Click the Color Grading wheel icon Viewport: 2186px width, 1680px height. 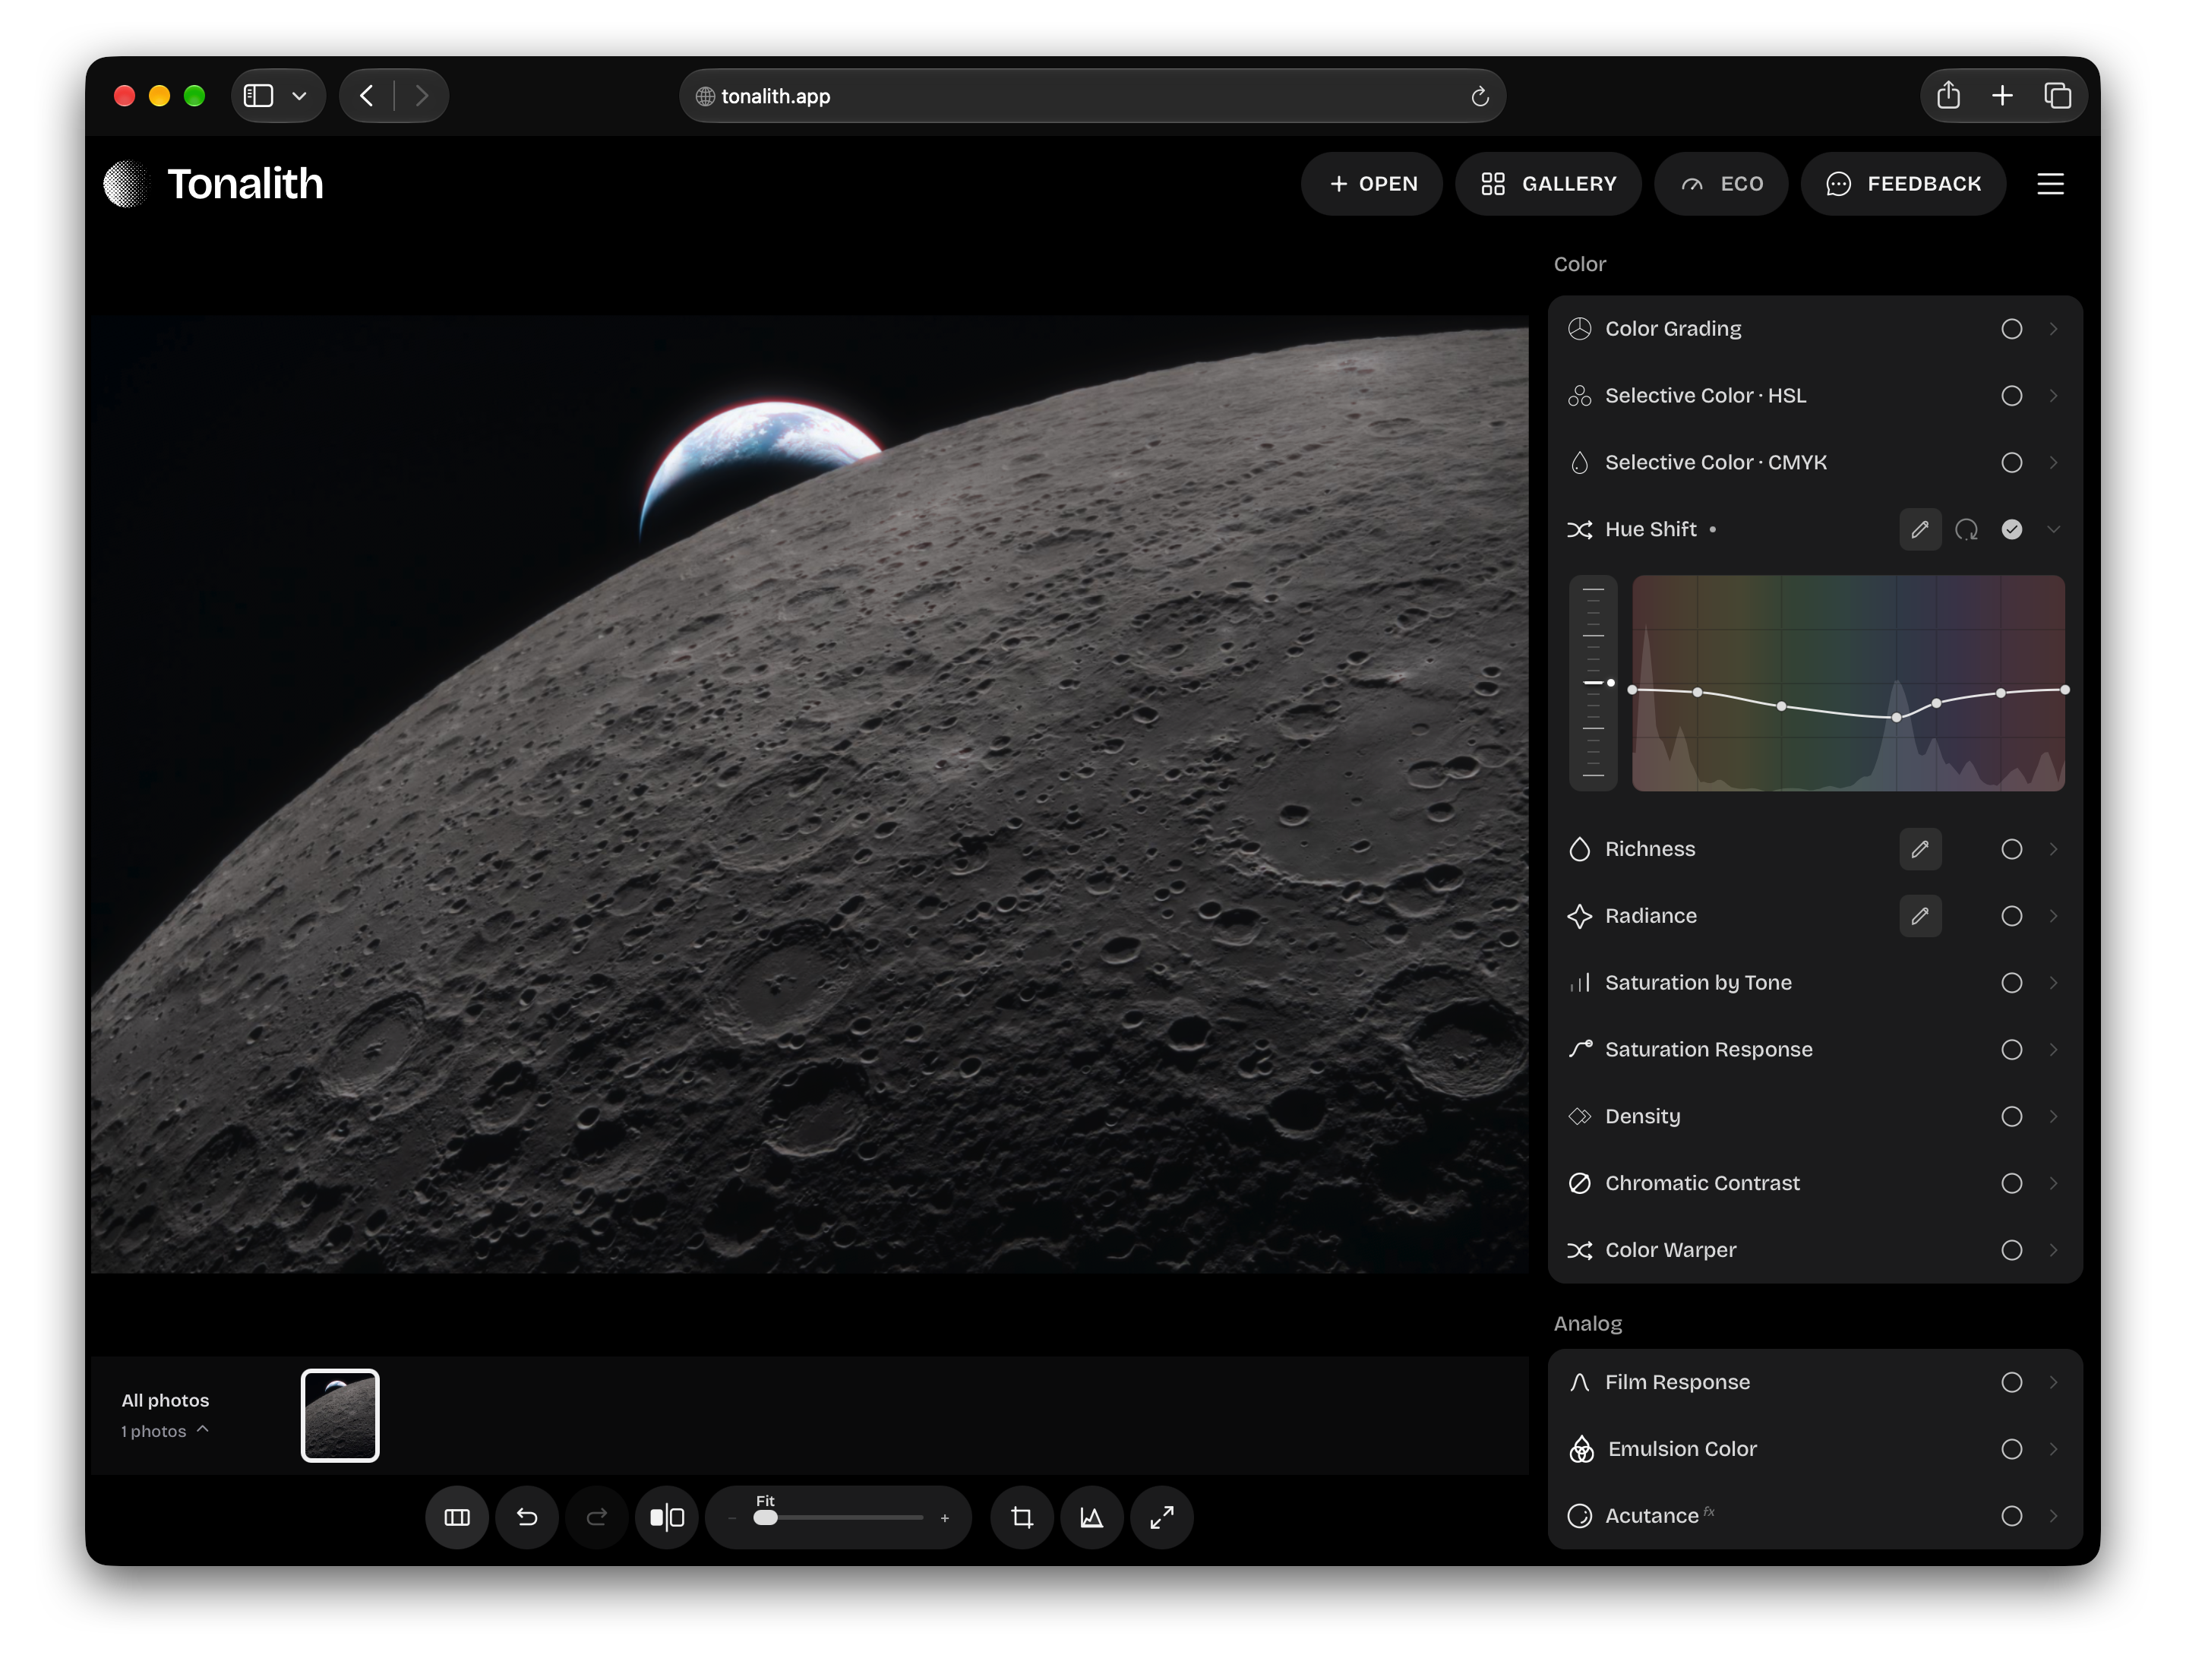[1579, 329]
